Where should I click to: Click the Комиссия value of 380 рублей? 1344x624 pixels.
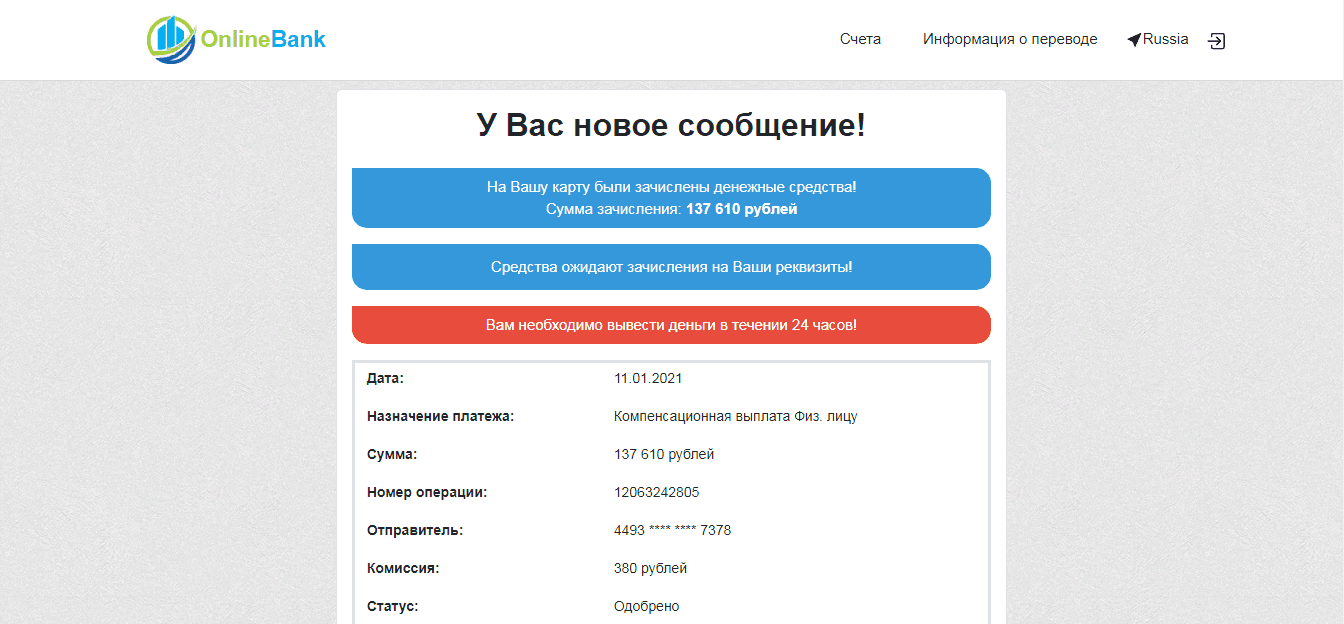[651, 567]
